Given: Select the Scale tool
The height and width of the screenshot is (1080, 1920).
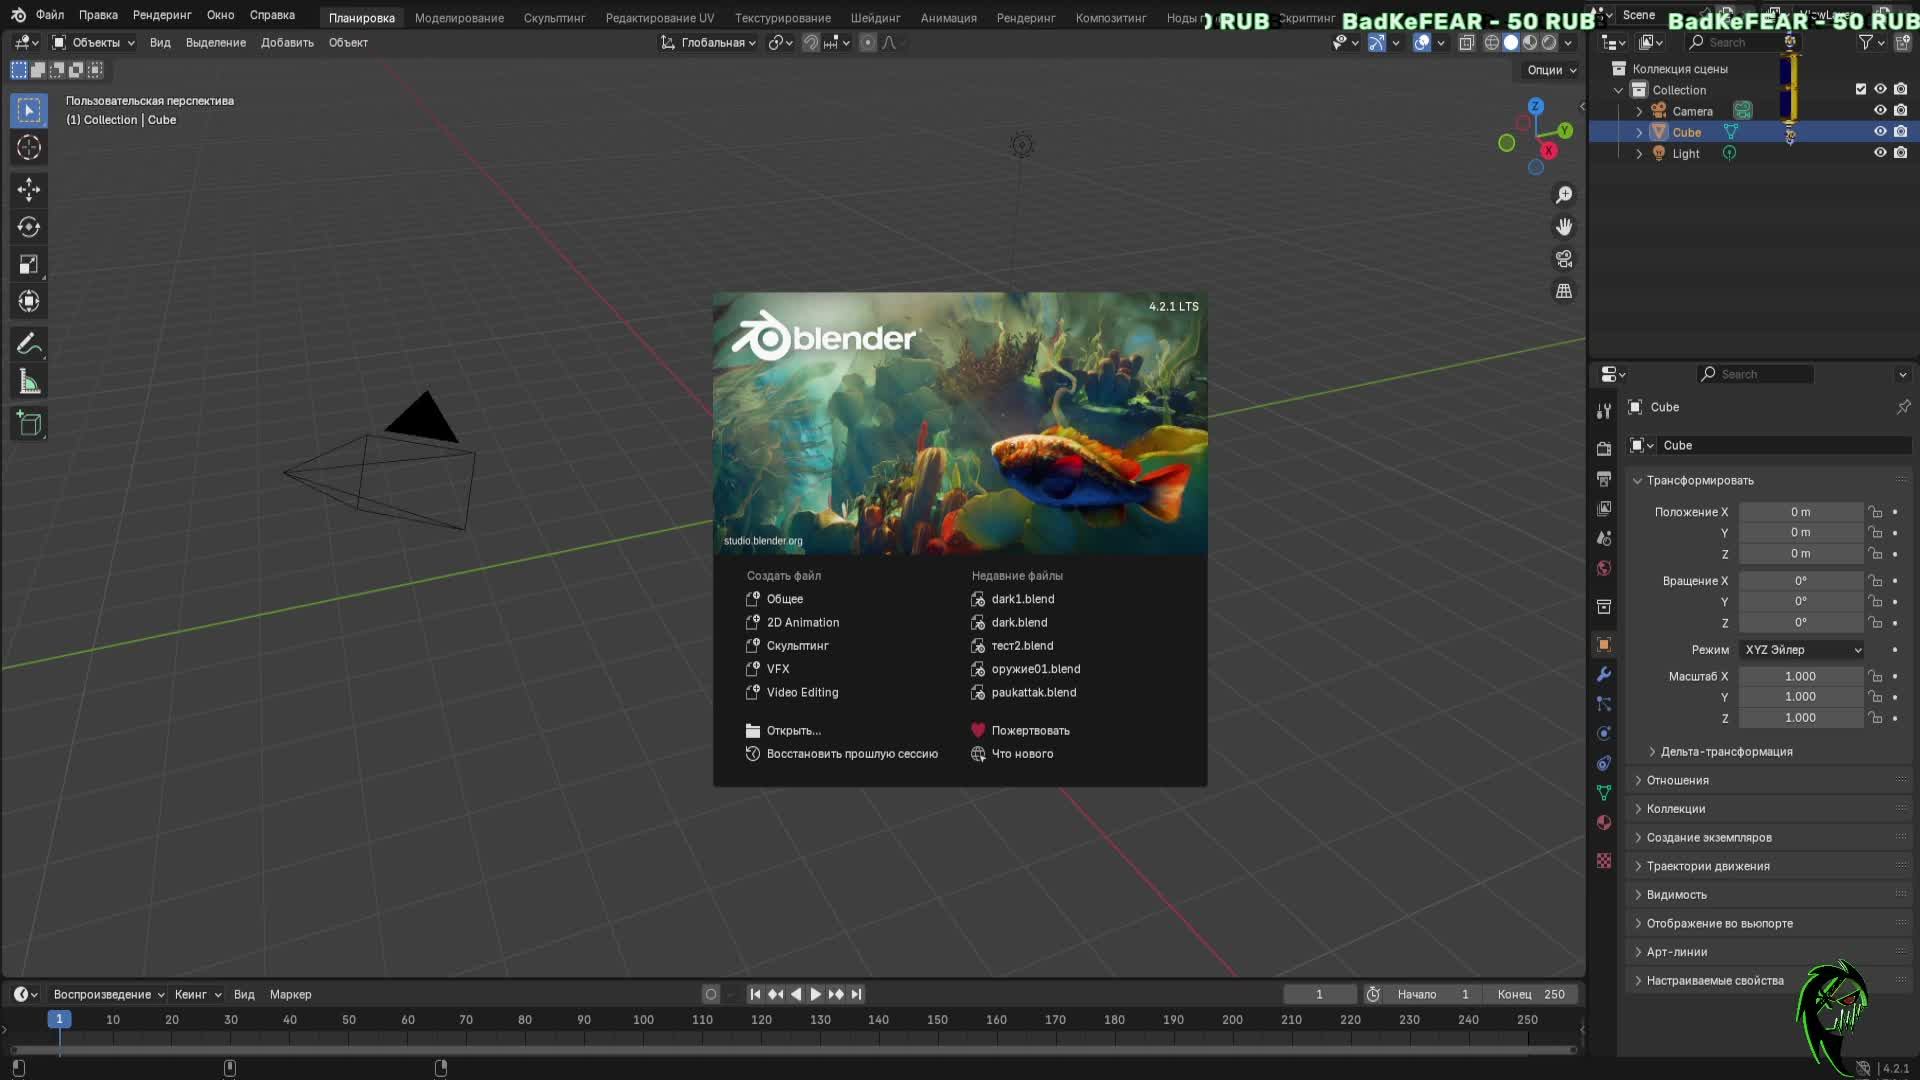Looking at the screenshot, I should pos(29,265).
